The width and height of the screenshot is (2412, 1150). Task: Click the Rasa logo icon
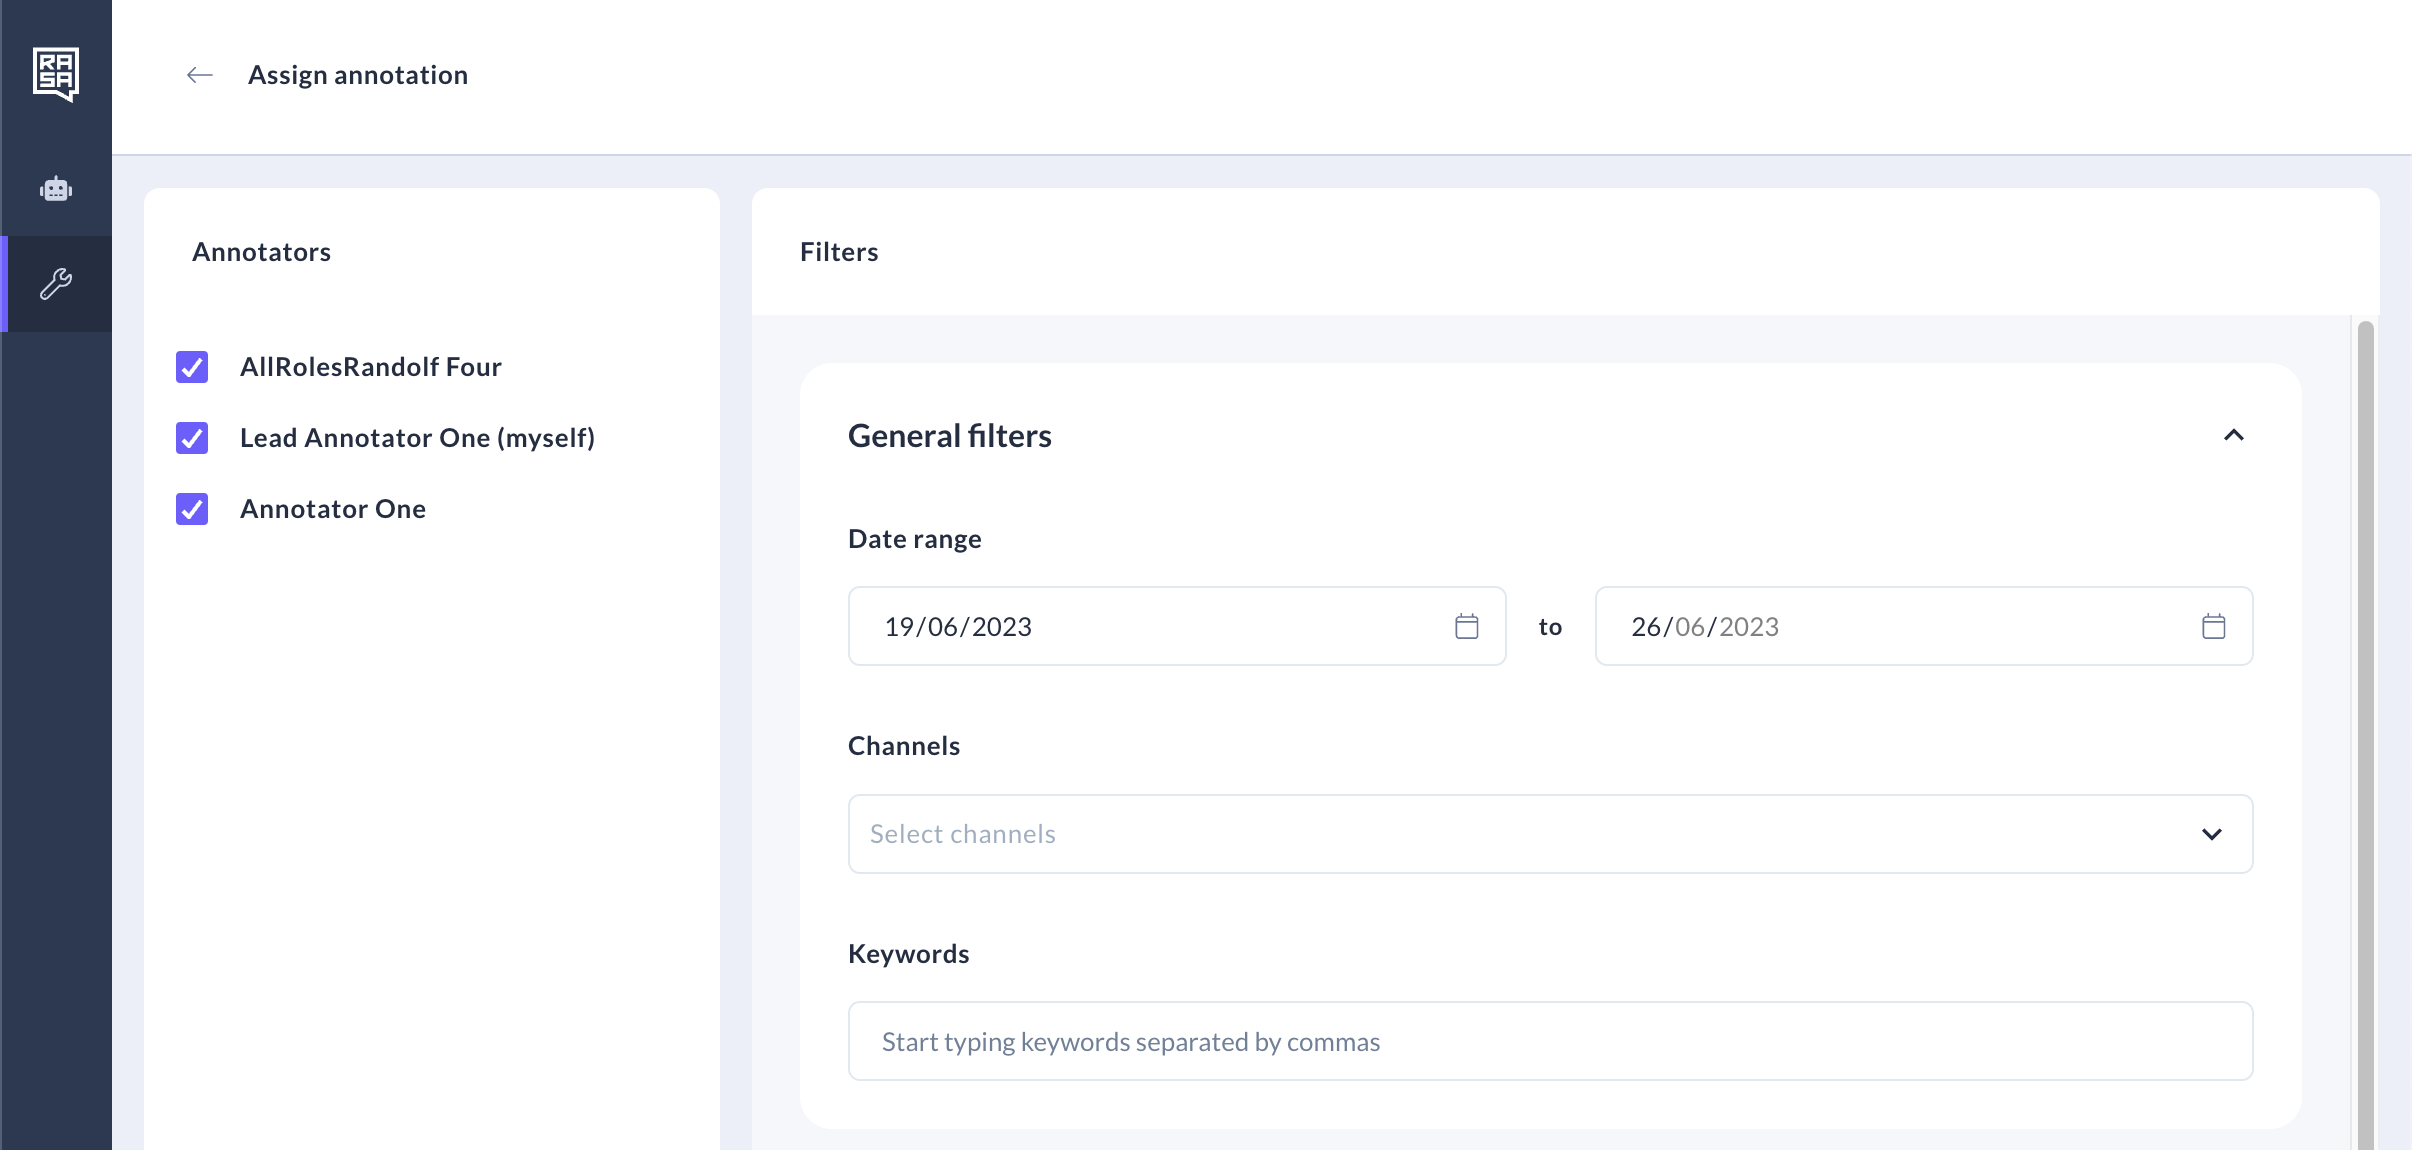[x=56, y=74]
